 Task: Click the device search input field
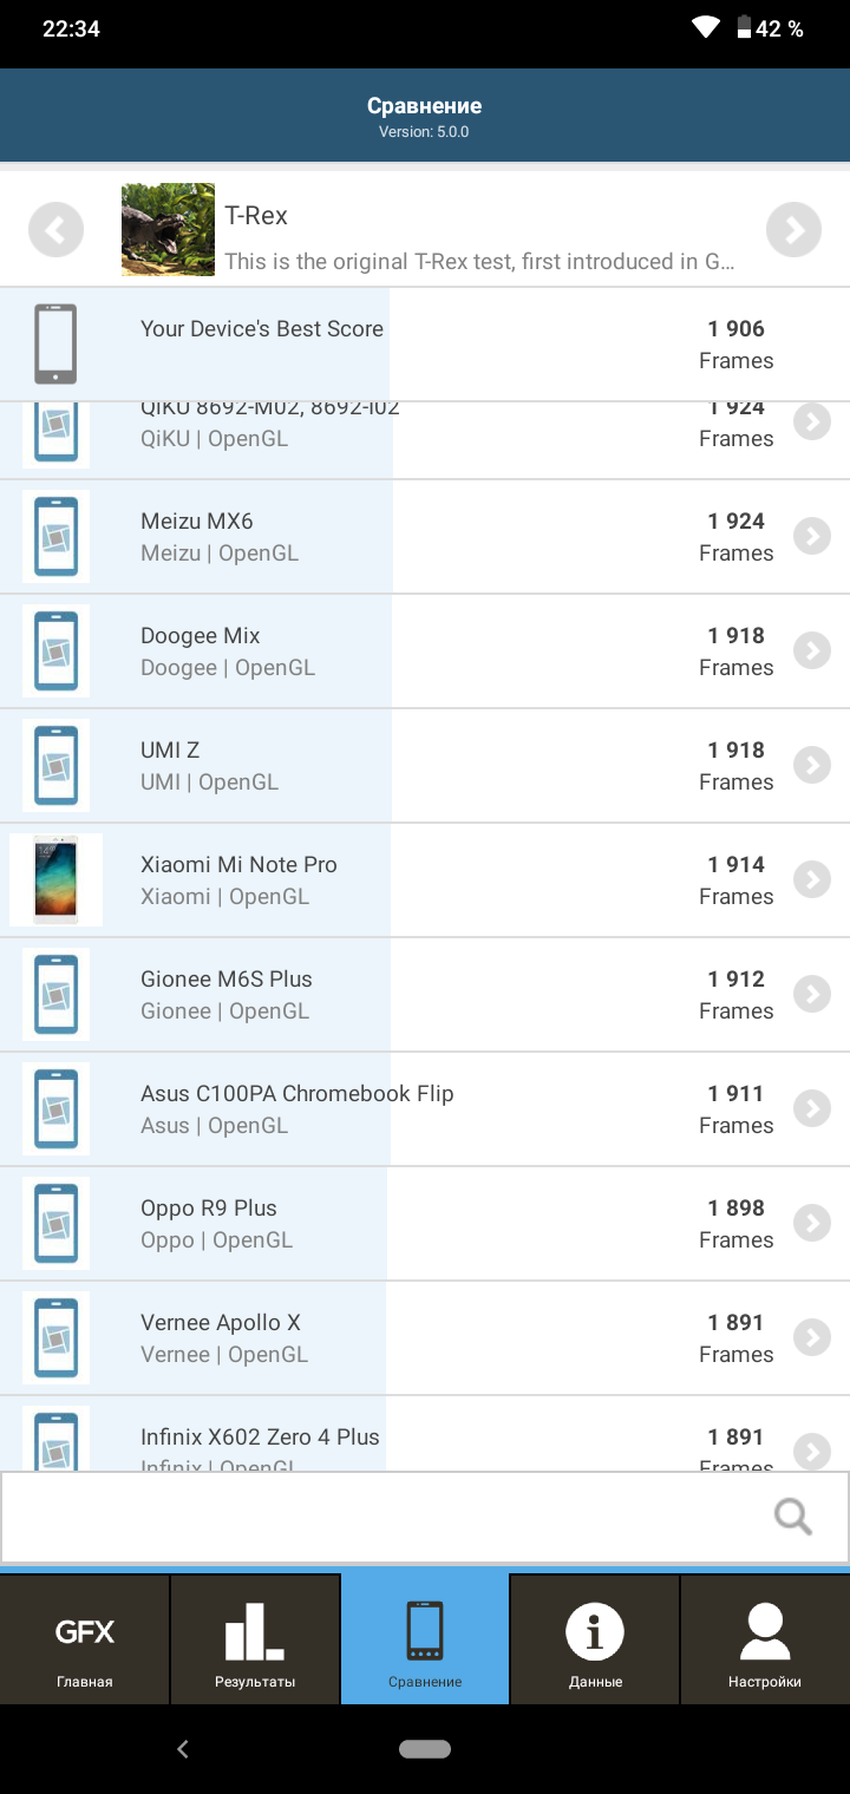pyautogui.click(x=380, y=1516)
